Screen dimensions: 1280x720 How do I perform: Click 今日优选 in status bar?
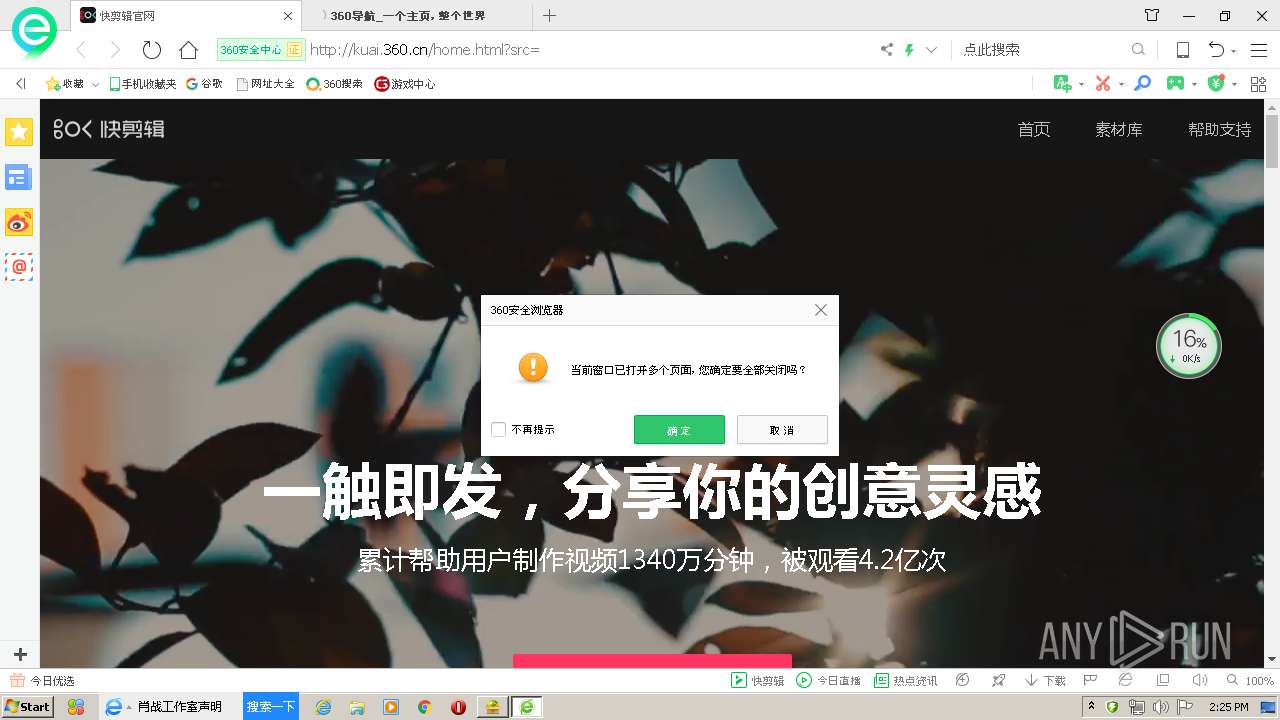click(x=43, y=680)
